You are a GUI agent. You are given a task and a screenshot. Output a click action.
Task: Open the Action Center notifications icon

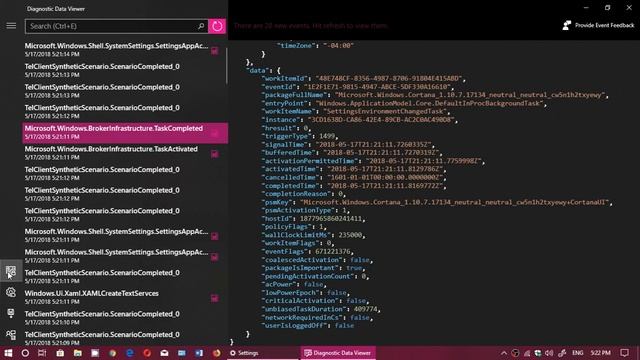pos(624,353)
